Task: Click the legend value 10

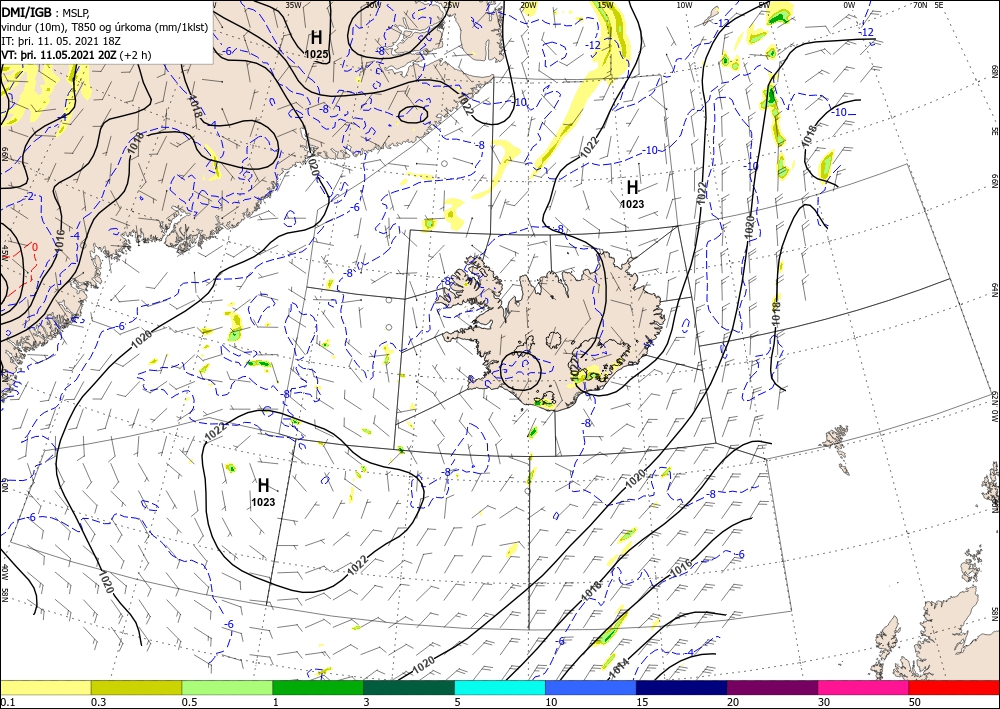Action: pyautogui.click(x=551, y=702)
